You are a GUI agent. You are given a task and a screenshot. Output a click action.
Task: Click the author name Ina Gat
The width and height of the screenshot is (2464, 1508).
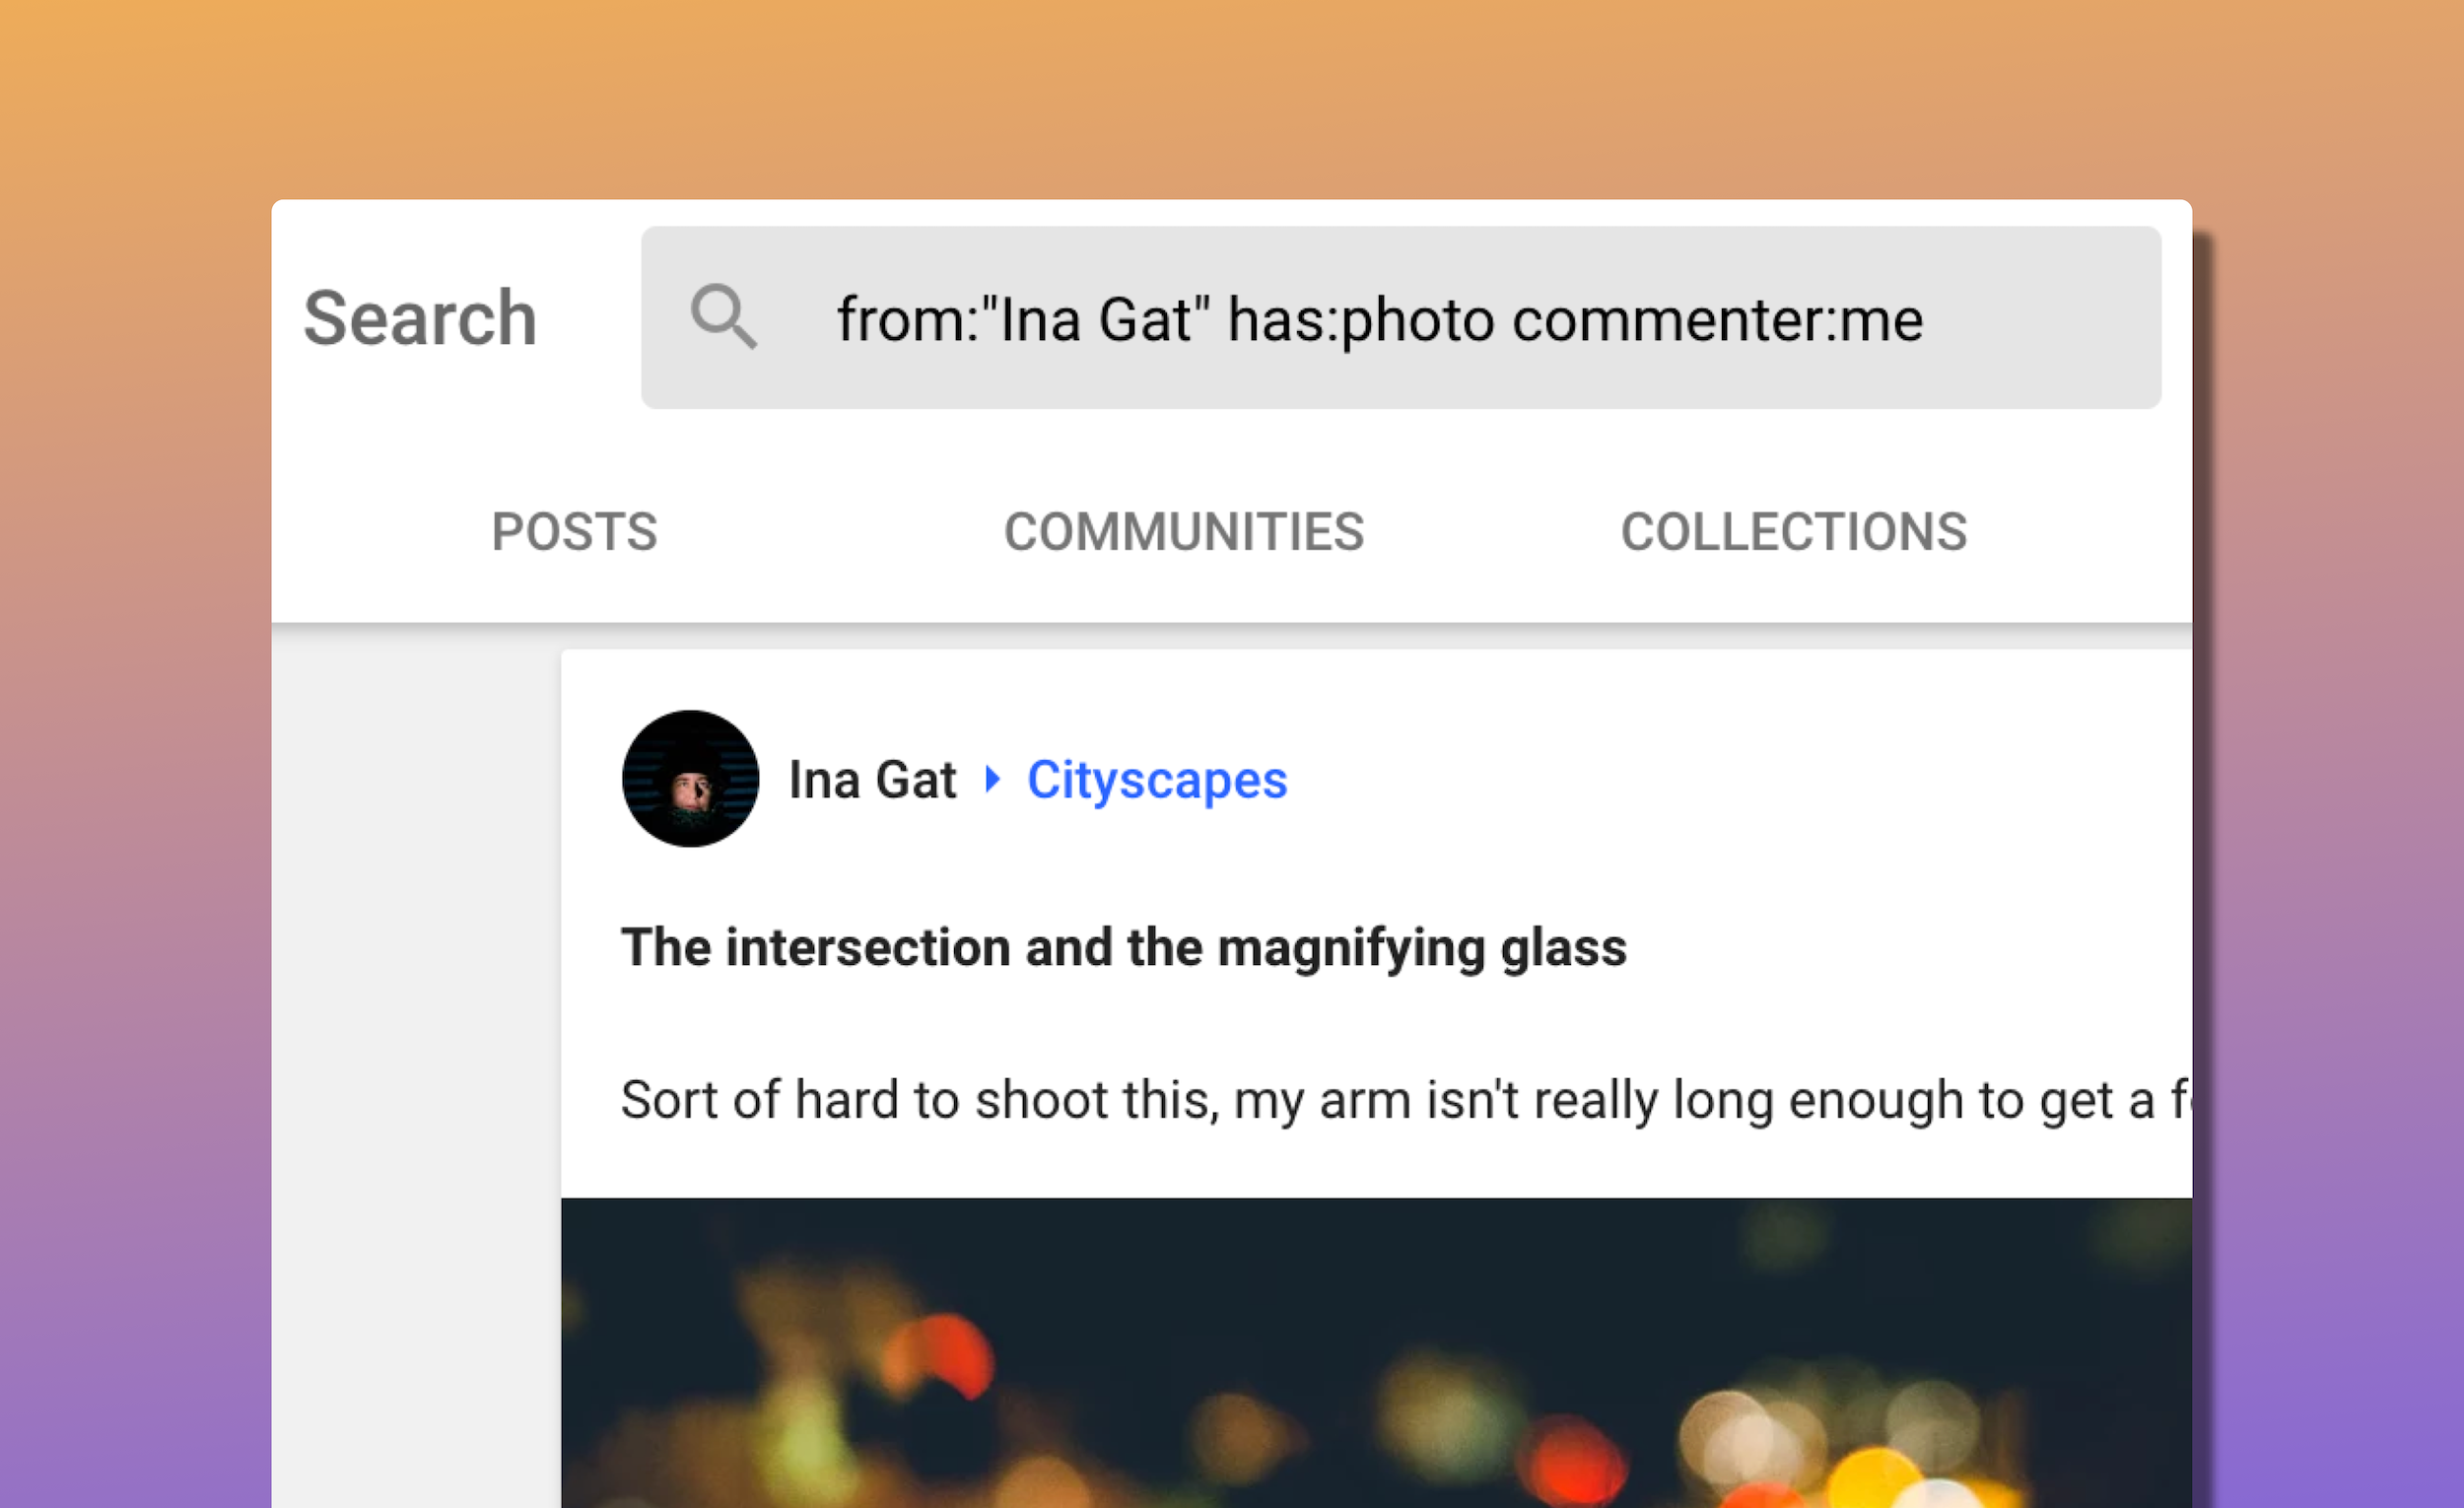pos(872,780)
